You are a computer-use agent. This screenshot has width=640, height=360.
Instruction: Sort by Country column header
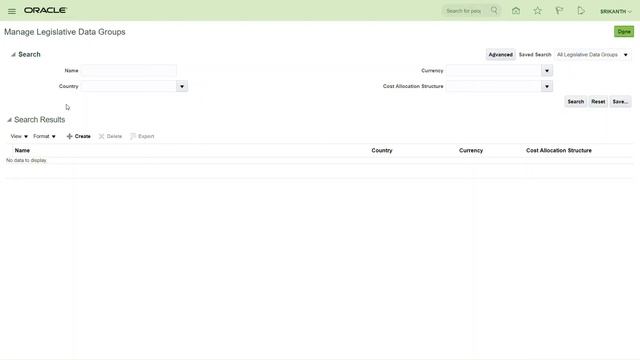click(x=382, y=151)
